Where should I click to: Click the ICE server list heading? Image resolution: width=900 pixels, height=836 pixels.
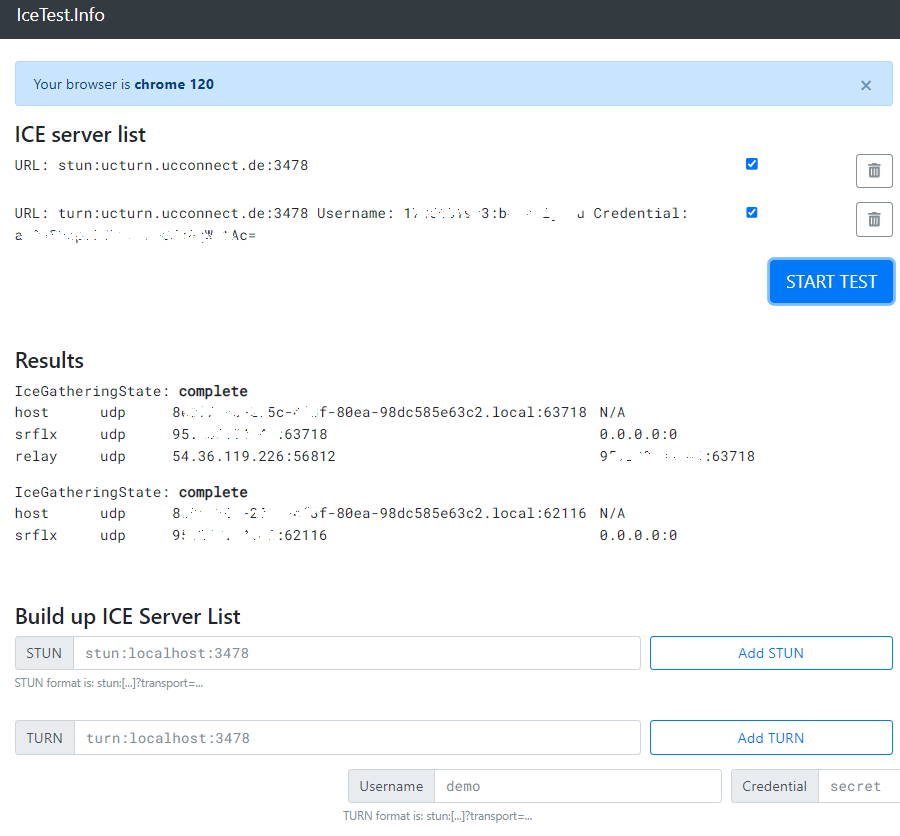point(81,134)
